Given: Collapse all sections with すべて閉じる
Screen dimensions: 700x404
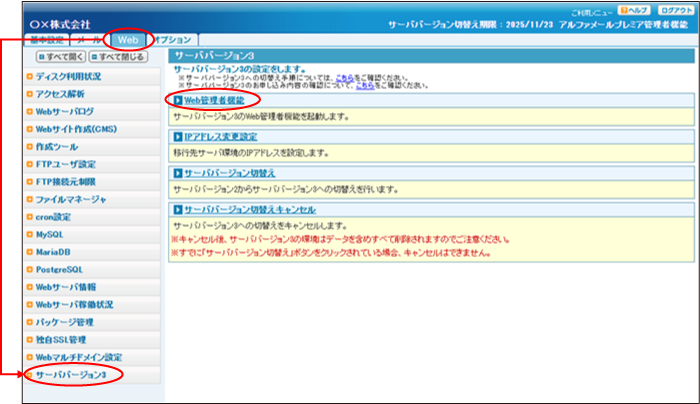Looking at the screenshot, I should tap(120, 57).
